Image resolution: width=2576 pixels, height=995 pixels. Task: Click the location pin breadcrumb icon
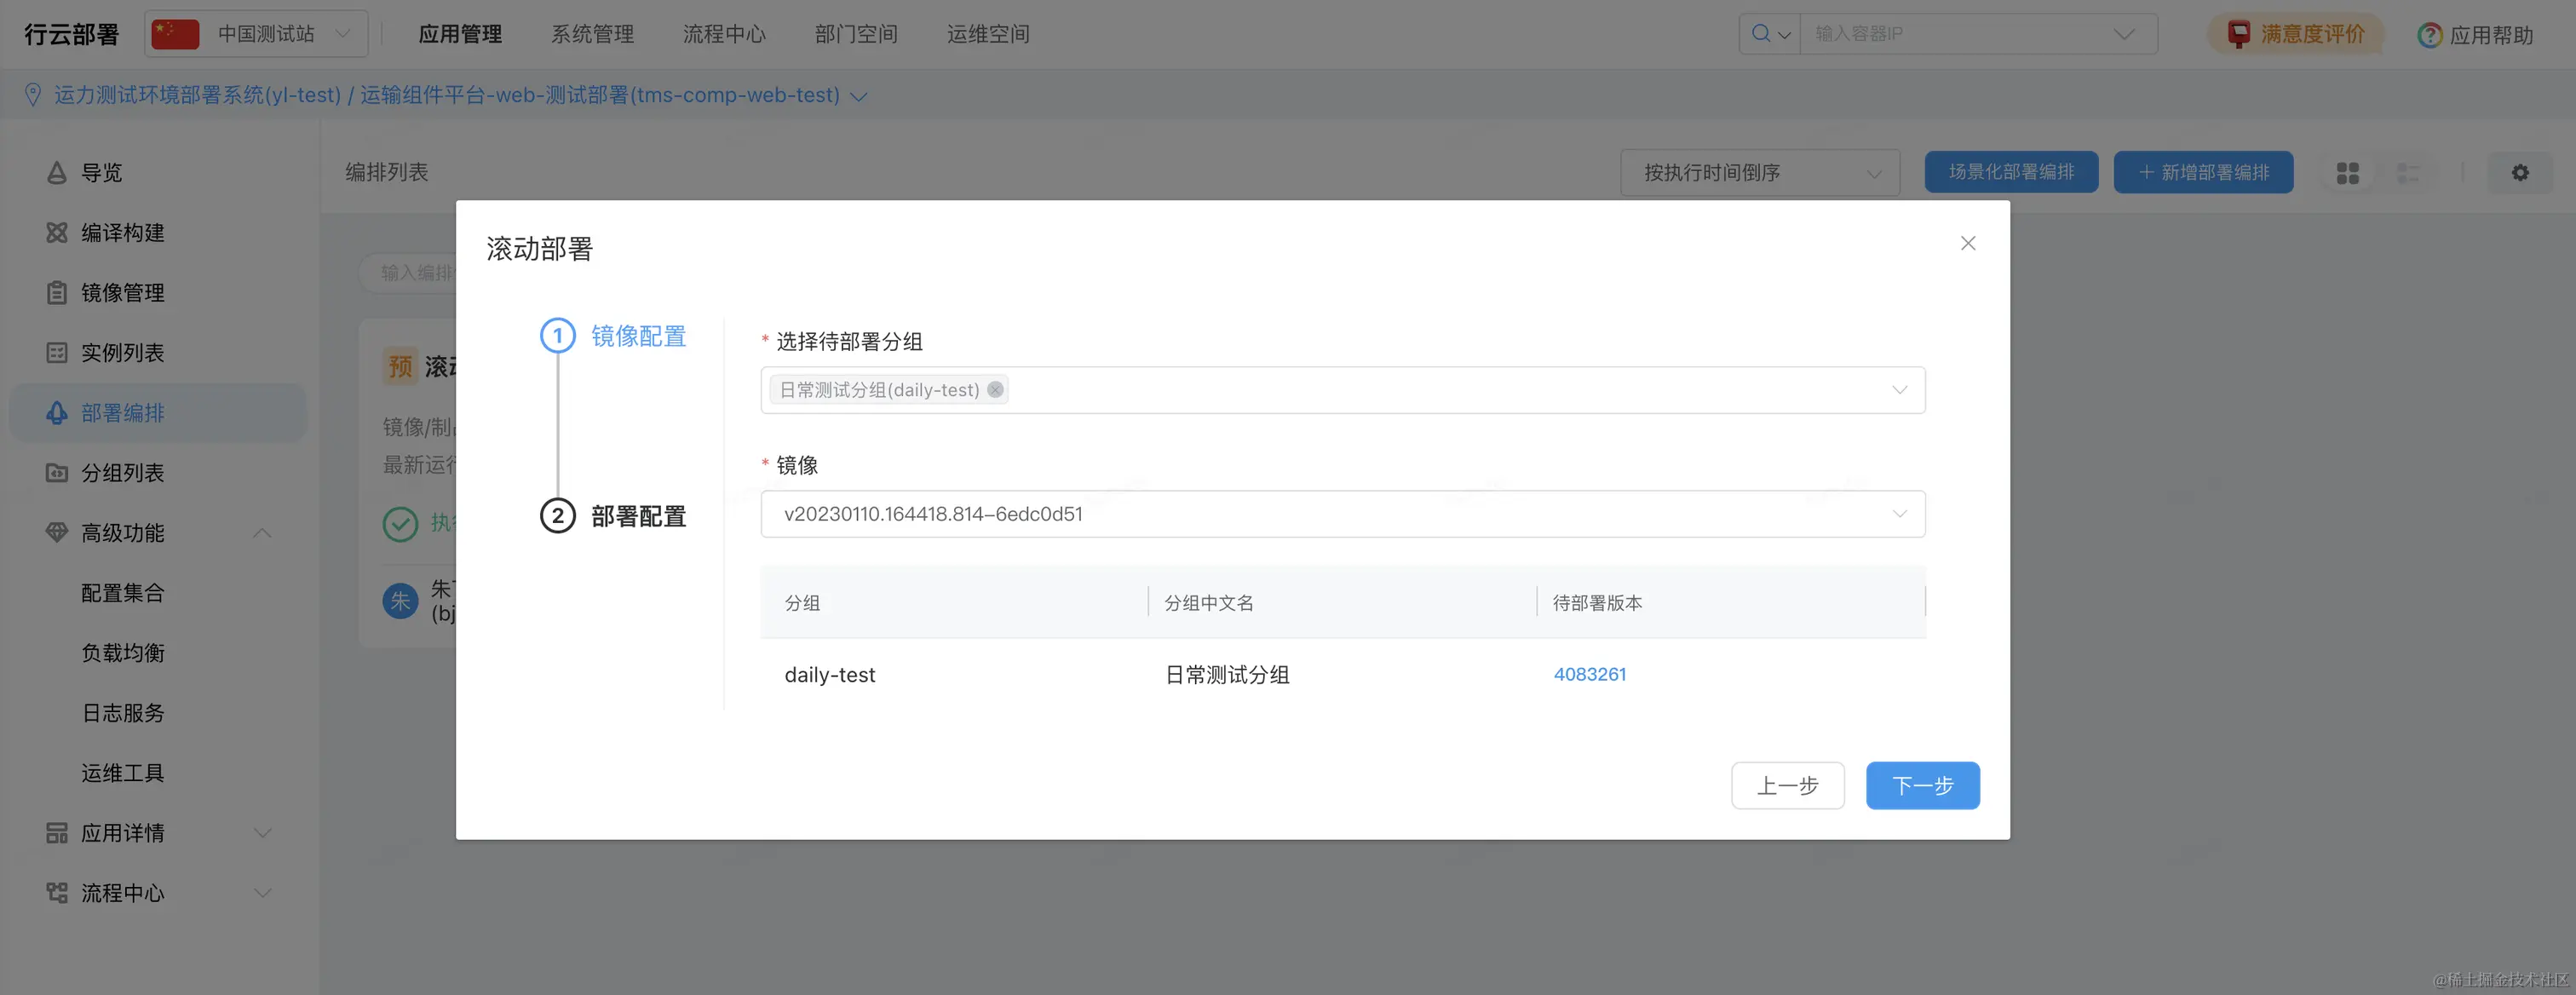point(33,95)
